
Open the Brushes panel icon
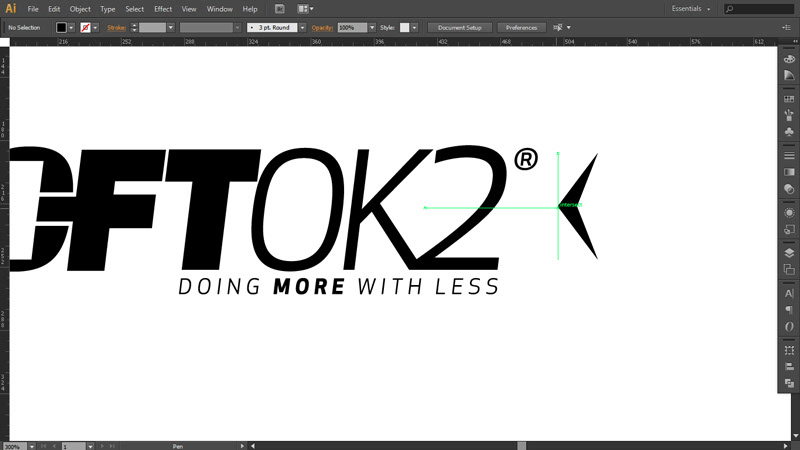789,115
